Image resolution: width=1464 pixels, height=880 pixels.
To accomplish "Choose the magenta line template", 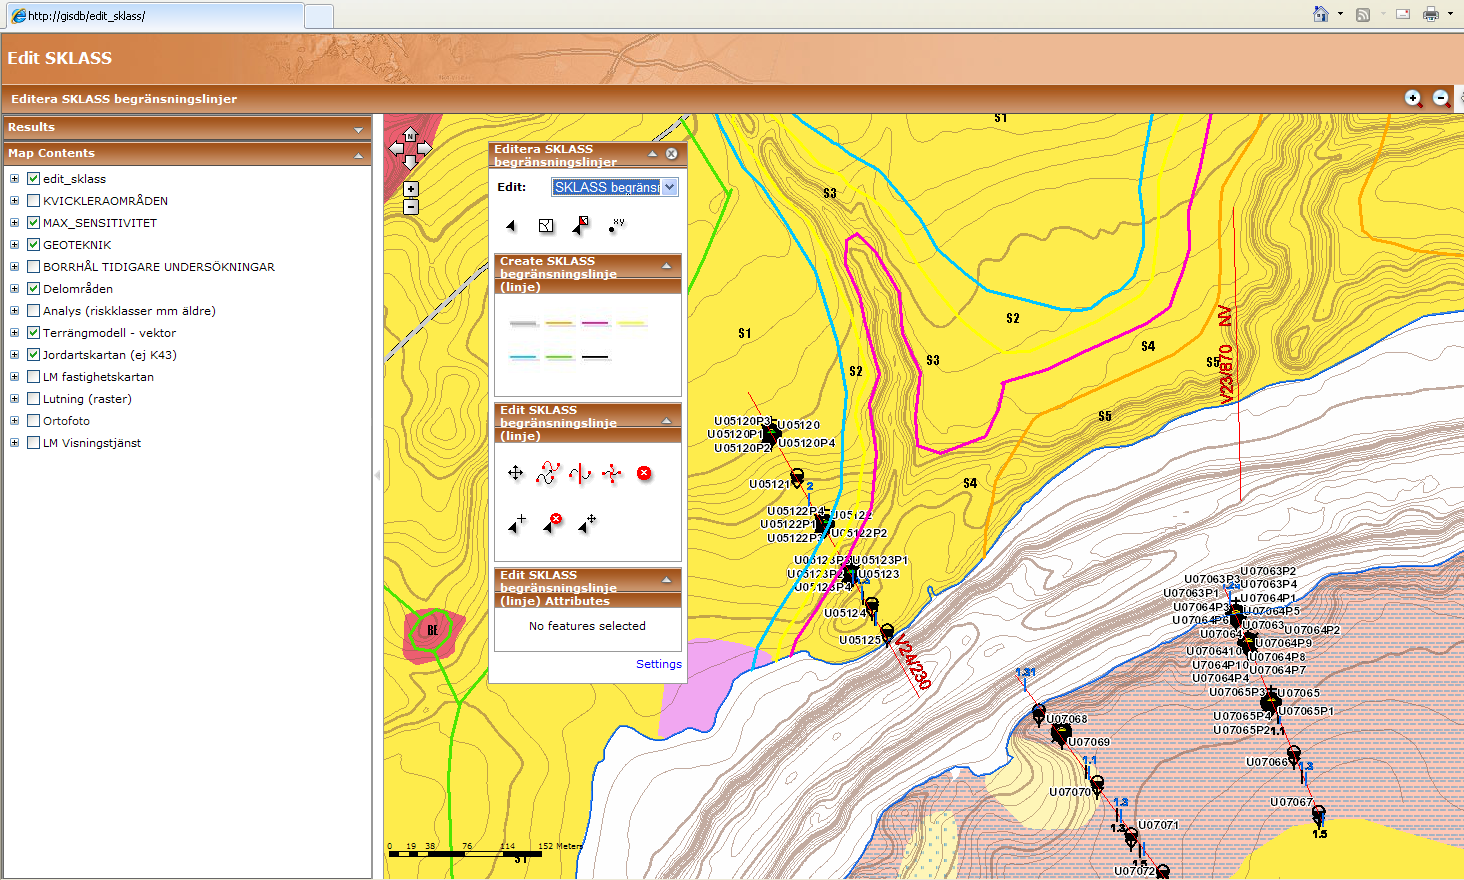I will 595,324.
